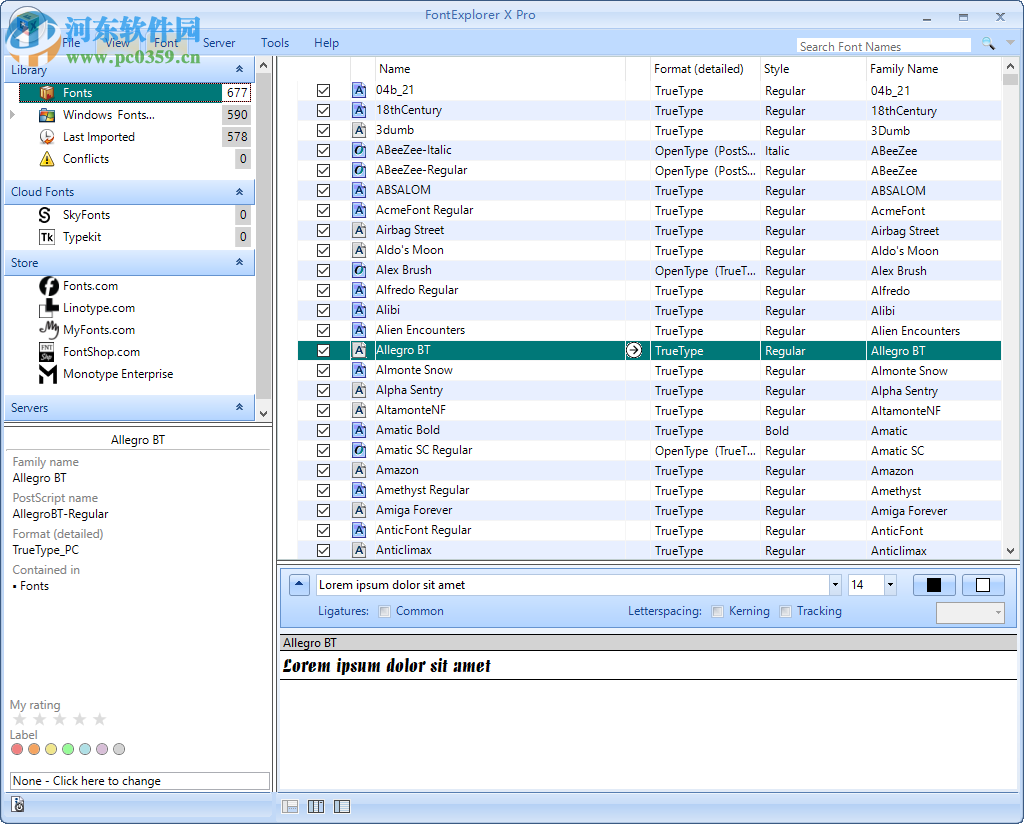Image resolution: width=1024 pixels, height=824 pixels.
Task: Click the font icon beside Amatic Bold
Action: point(359,430)
